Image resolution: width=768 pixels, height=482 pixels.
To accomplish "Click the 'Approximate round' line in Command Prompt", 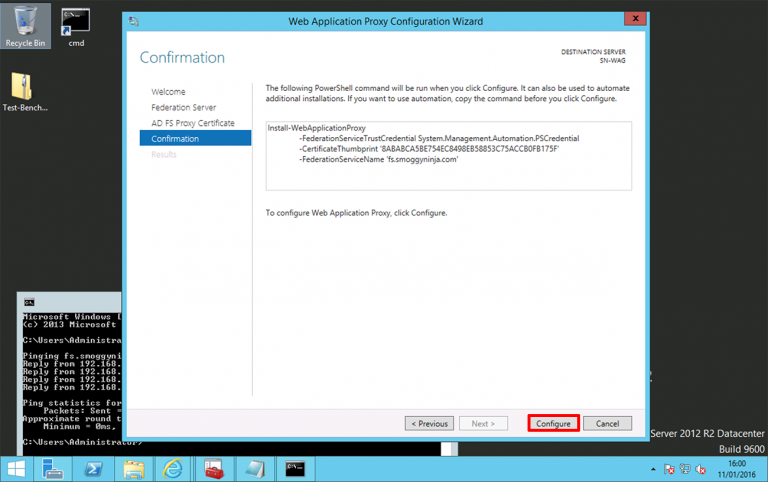I will click(x=72, y=419).
